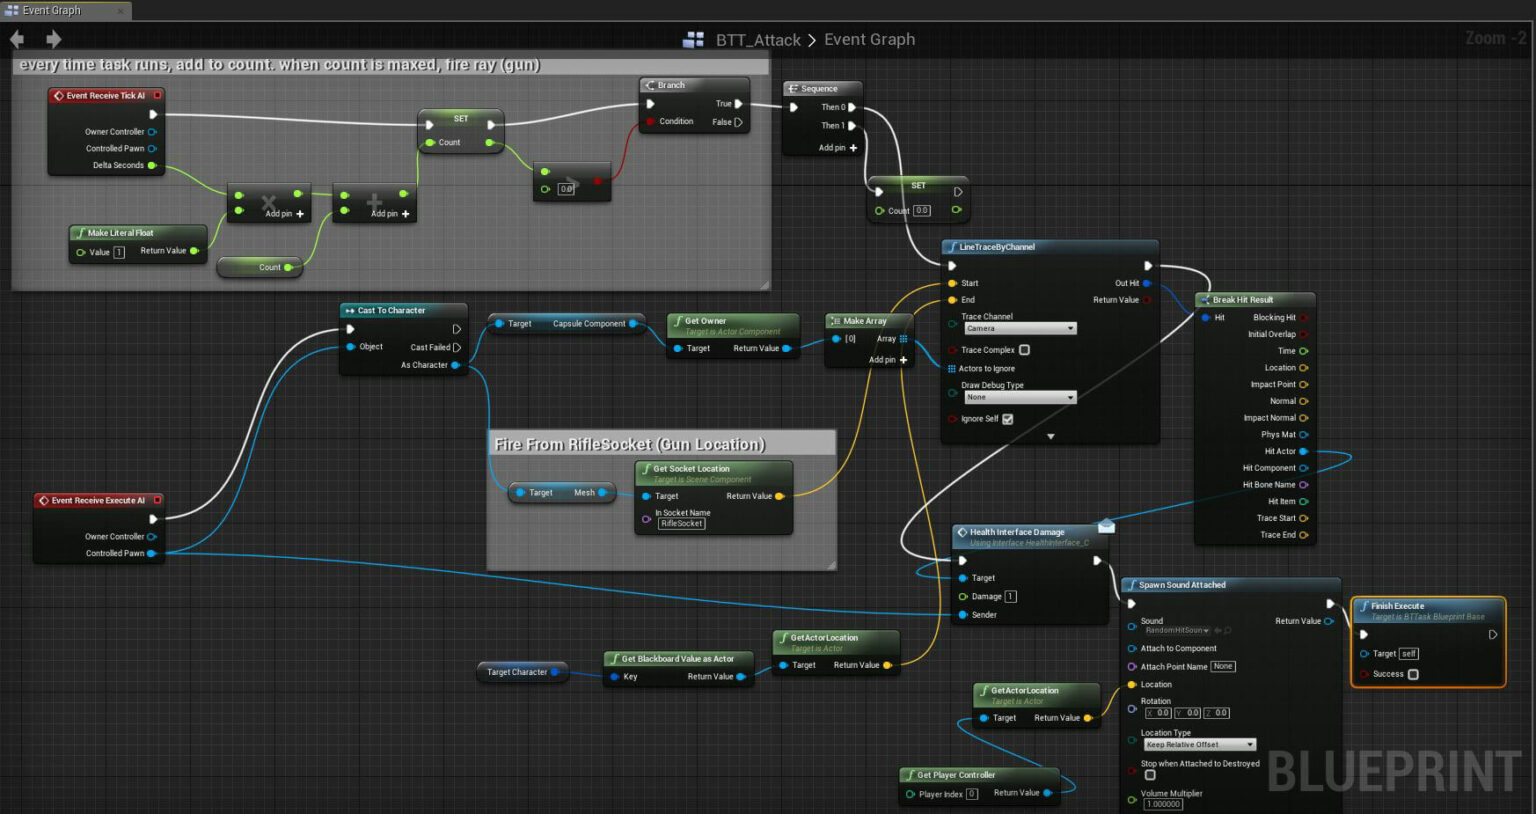Viewport: 1536px width, 814px height.
Task: Open the Location Type dropdown on Spawn Sound Attached
Action: [1199, 744]
